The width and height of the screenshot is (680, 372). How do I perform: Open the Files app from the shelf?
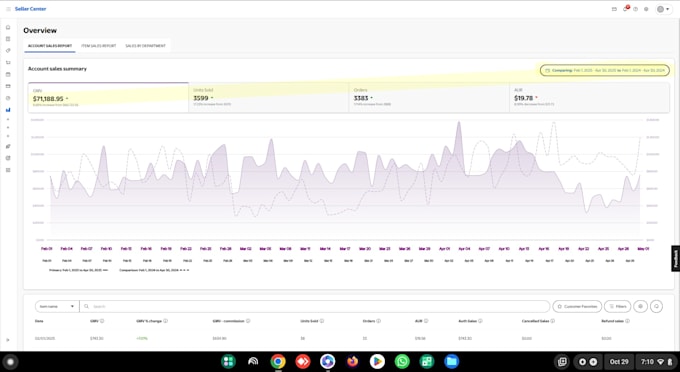(451, 362)
